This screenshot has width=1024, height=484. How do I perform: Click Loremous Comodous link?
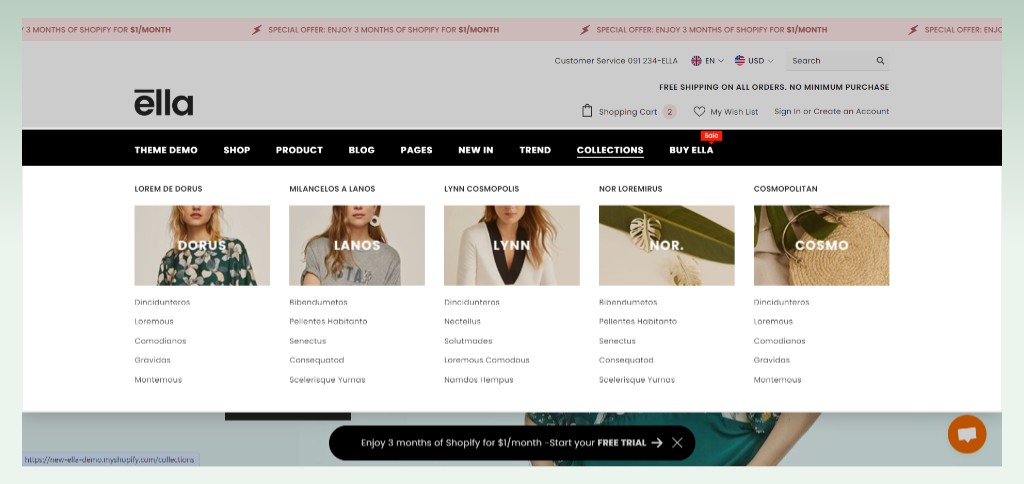tap(487, 360)
